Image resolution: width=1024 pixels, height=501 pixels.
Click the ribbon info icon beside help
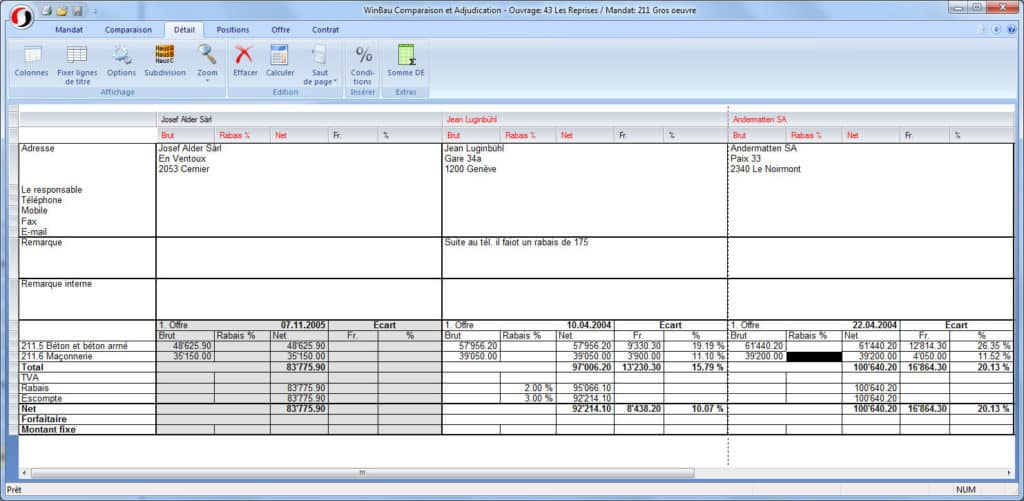click(x=996, y=29)
